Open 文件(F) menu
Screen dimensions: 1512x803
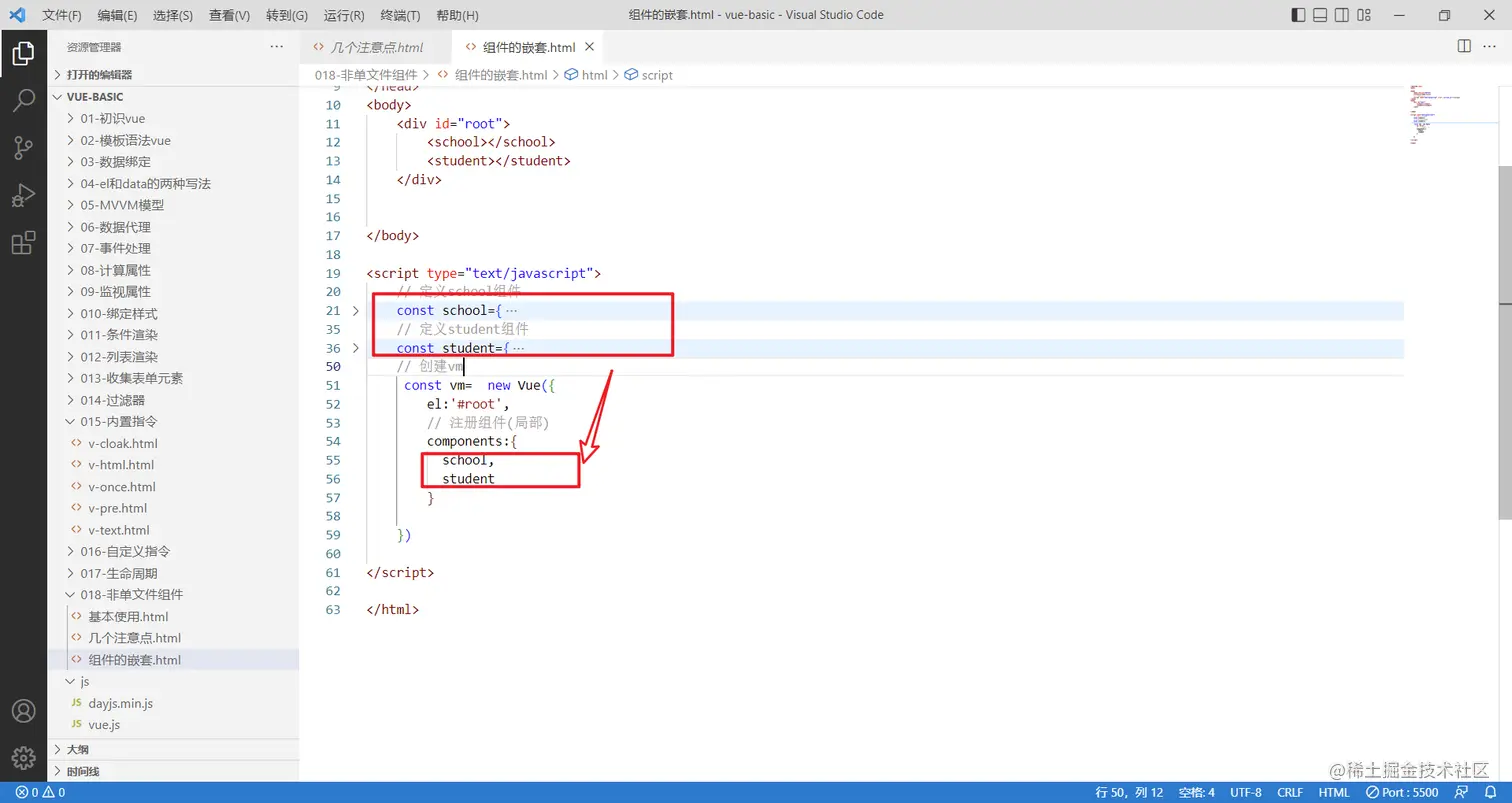tap(62, 15)
